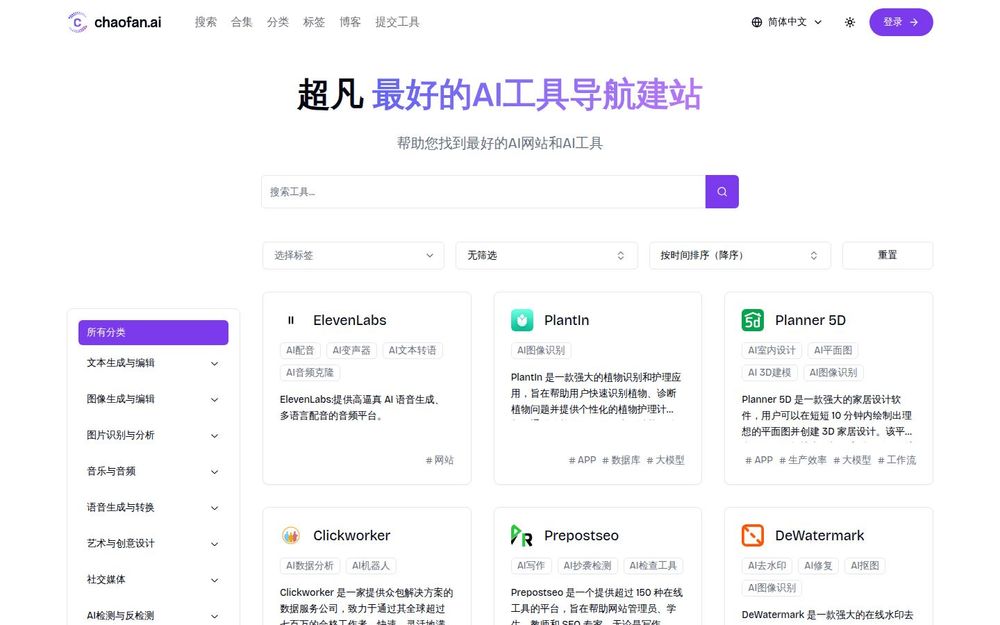
Task: Click the ElevenLabs logo icon
Action: 291,320
